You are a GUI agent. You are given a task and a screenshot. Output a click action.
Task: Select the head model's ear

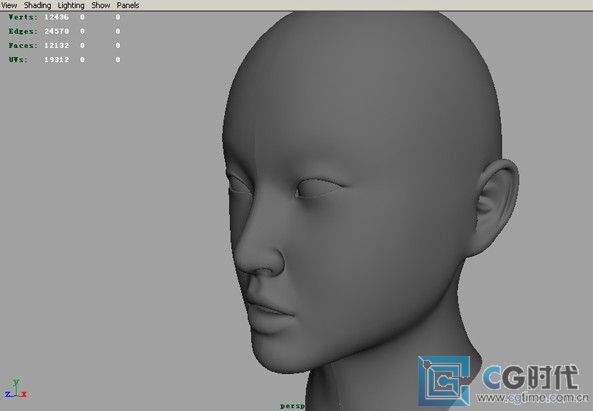click(496, 206)
